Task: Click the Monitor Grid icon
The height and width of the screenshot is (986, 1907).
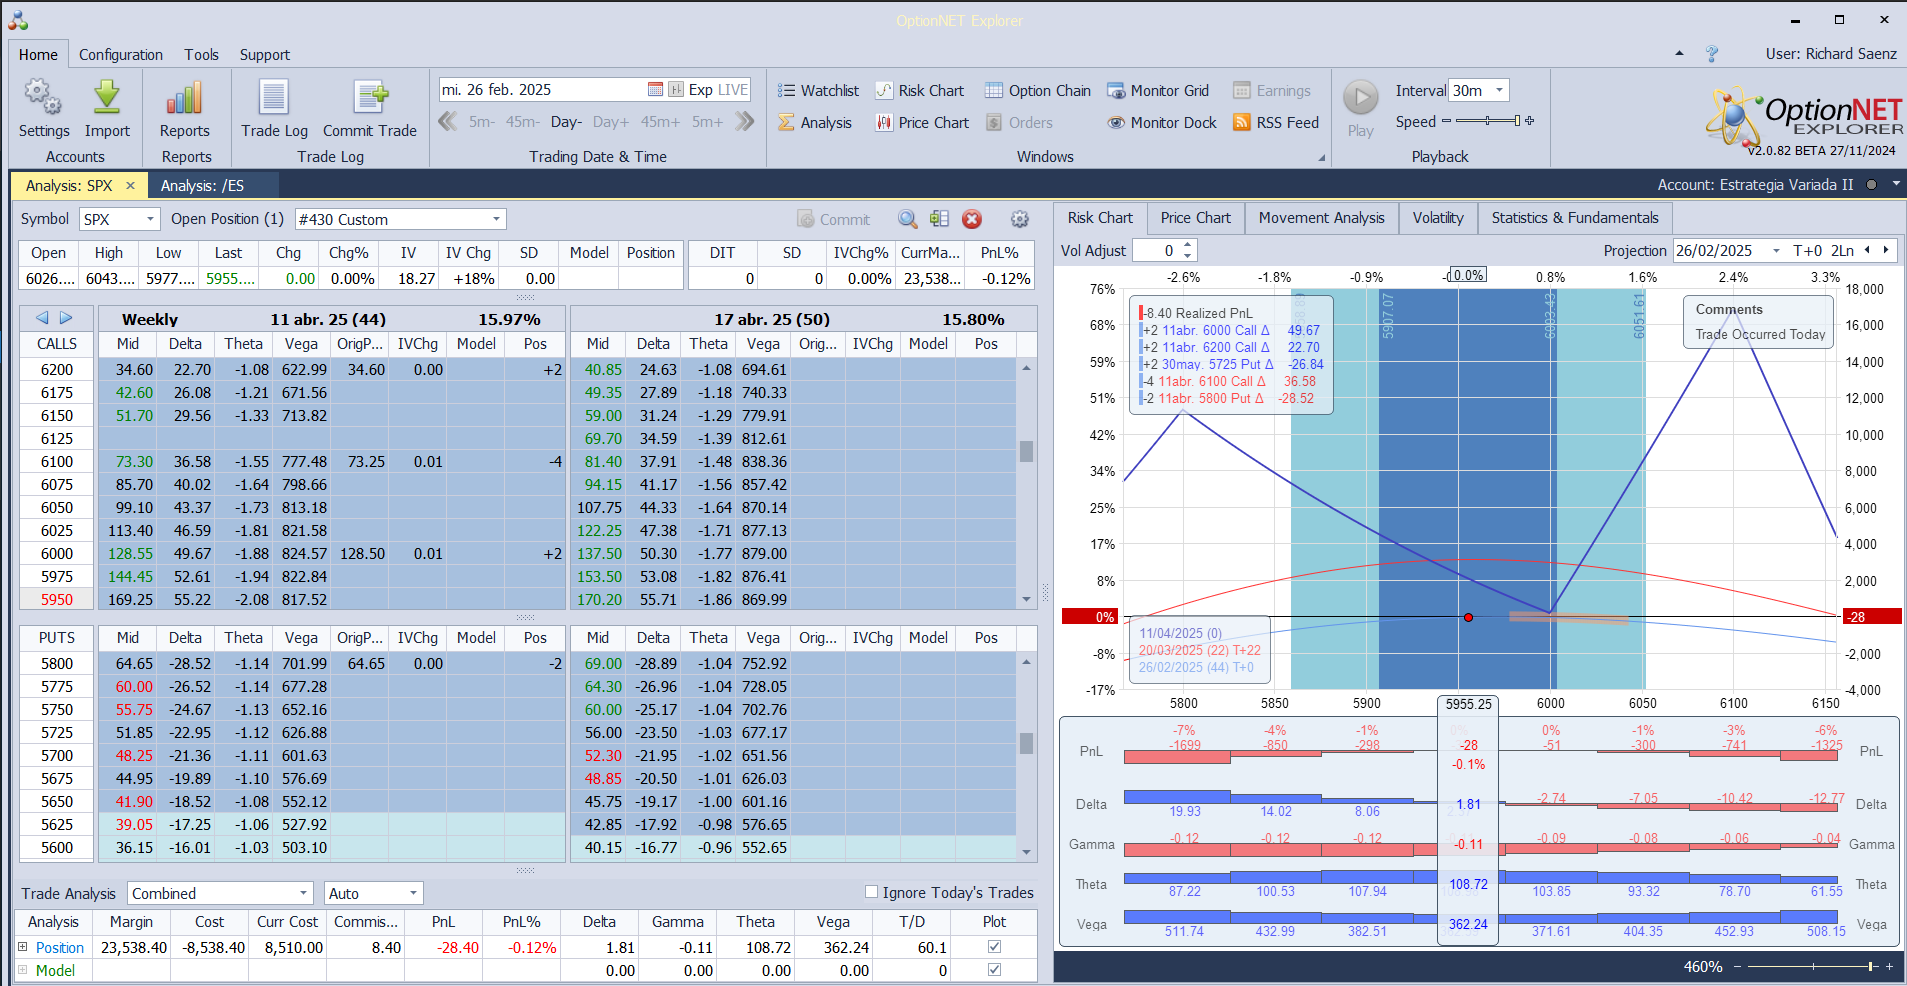Action: click(1116, 91)
